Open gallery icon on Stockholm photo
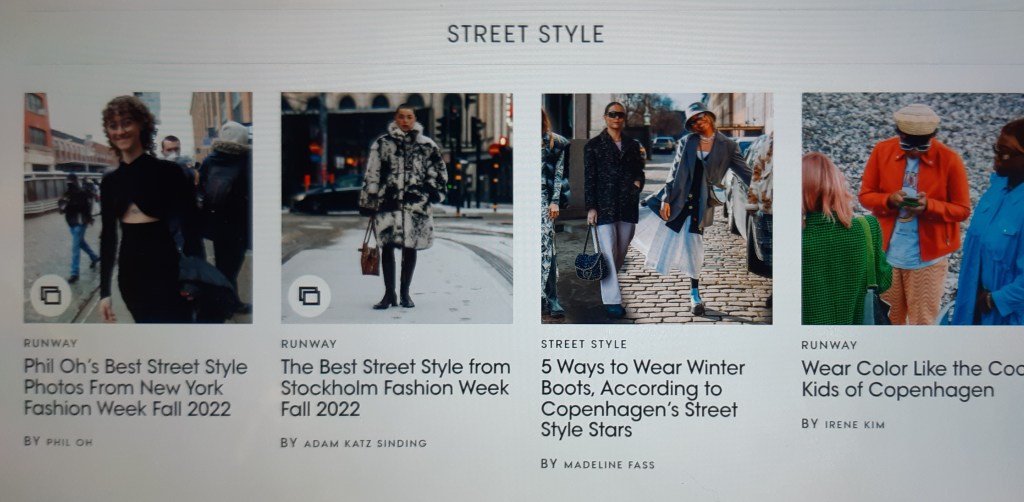This screenshot has width=1024, height=502. coord(310,296)
